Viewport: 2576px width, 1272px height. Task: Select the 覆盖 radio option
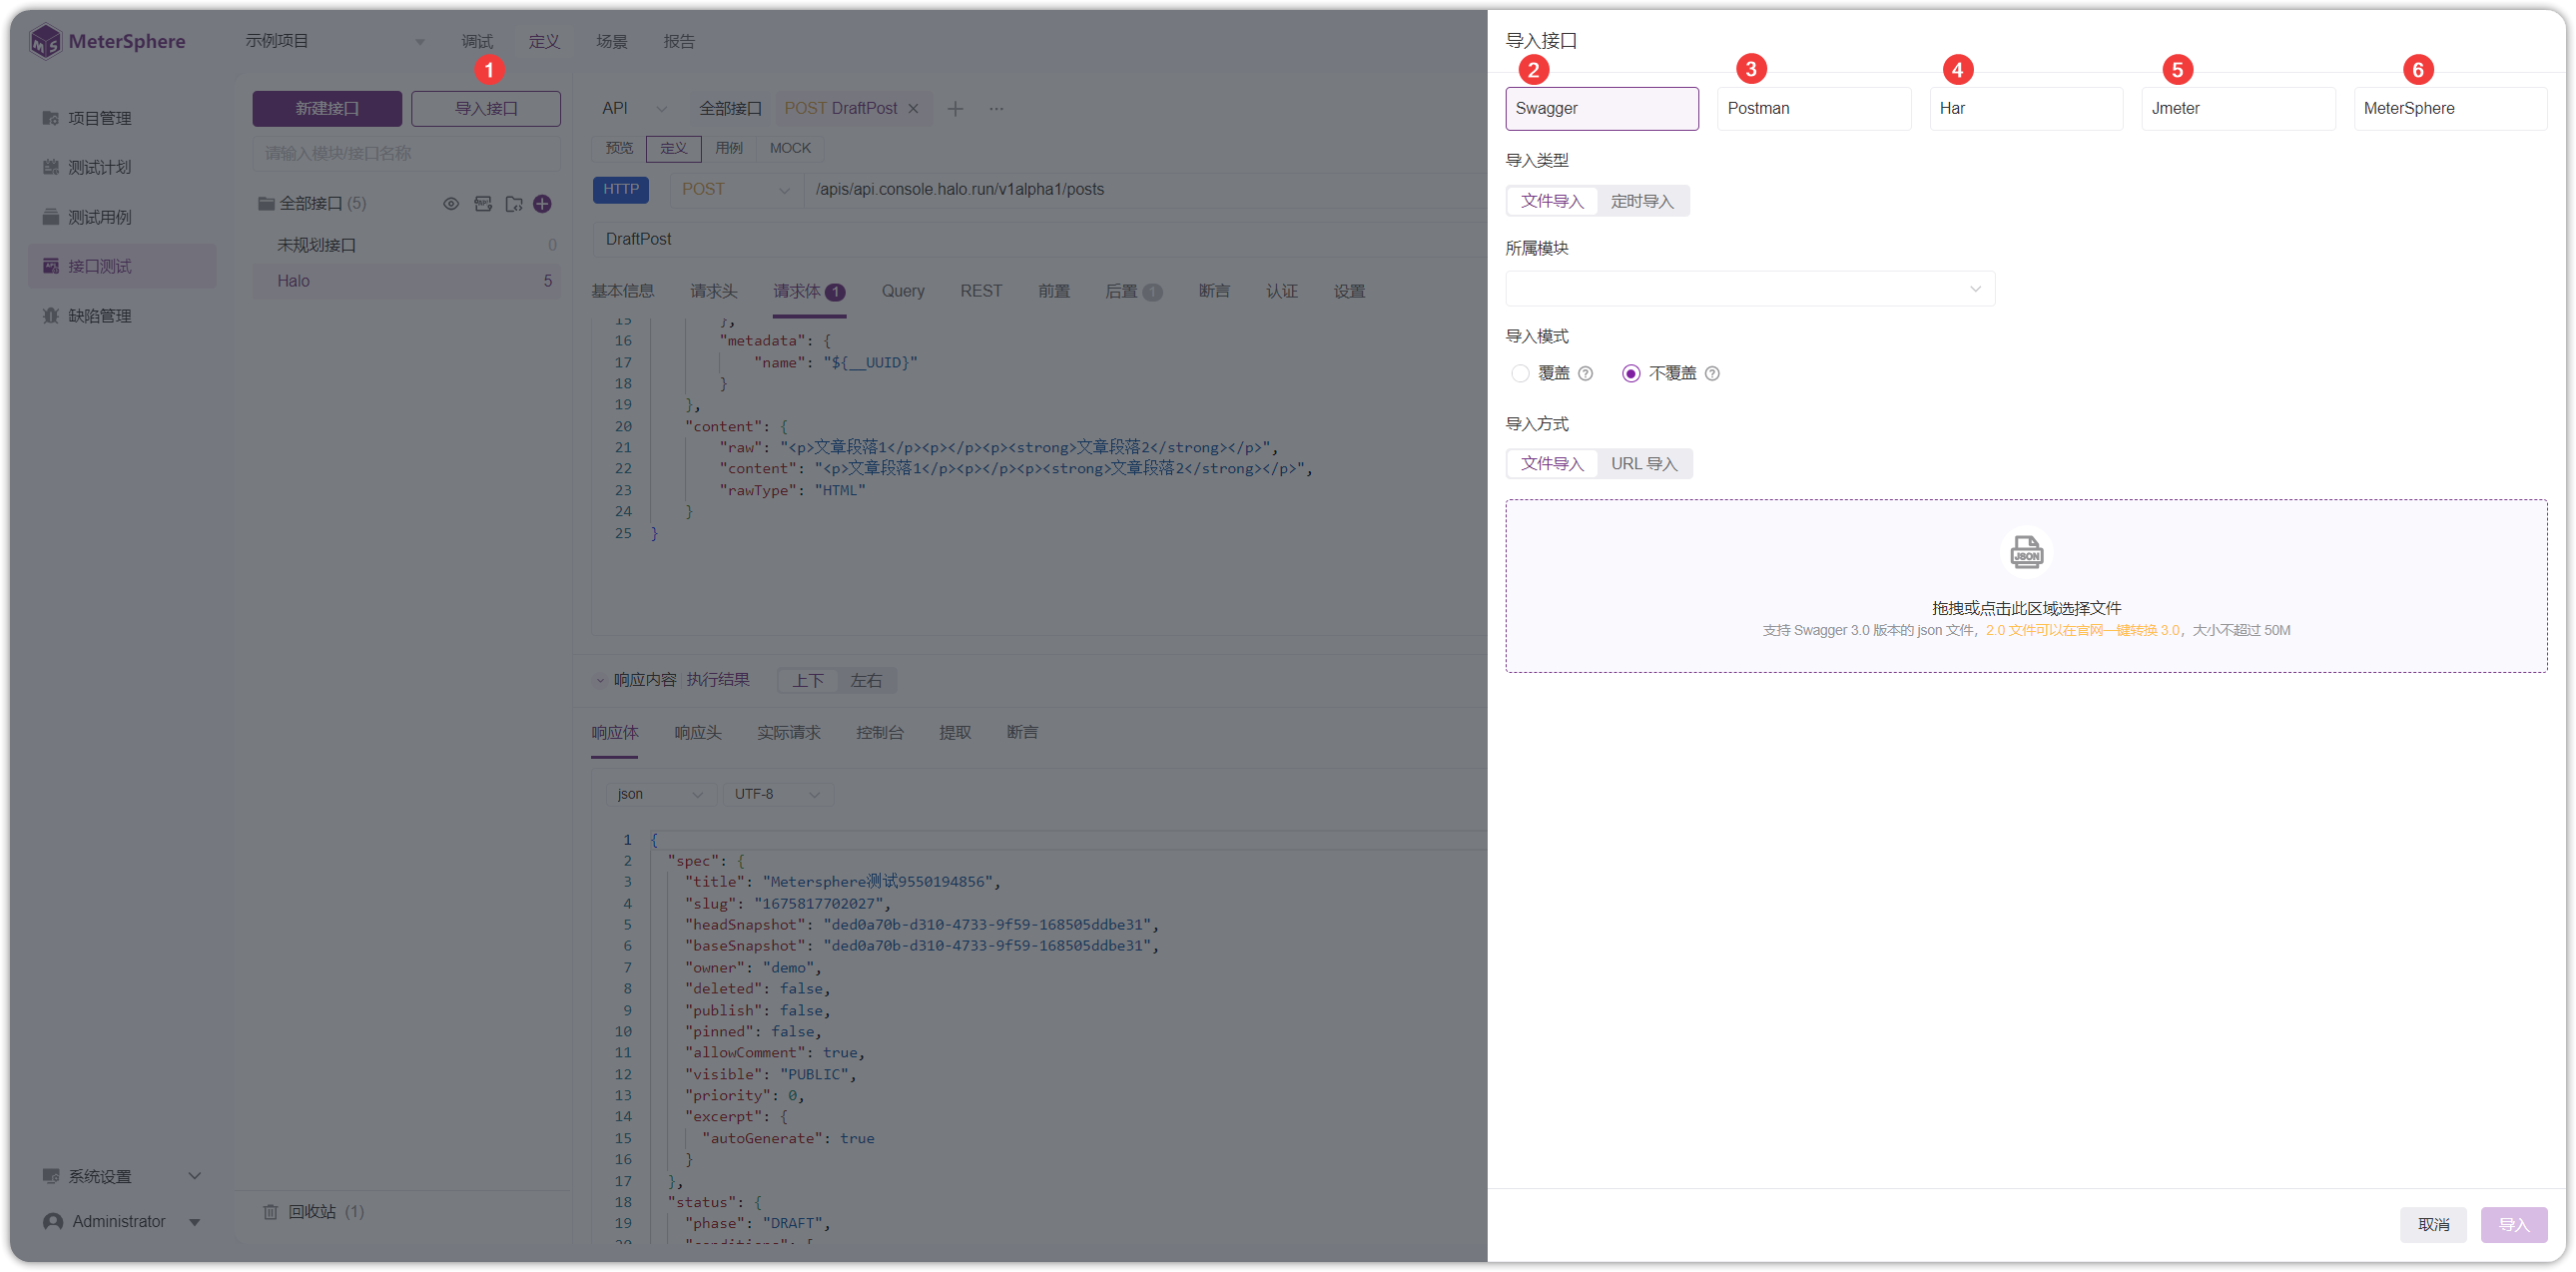(x=1520, y=374)
